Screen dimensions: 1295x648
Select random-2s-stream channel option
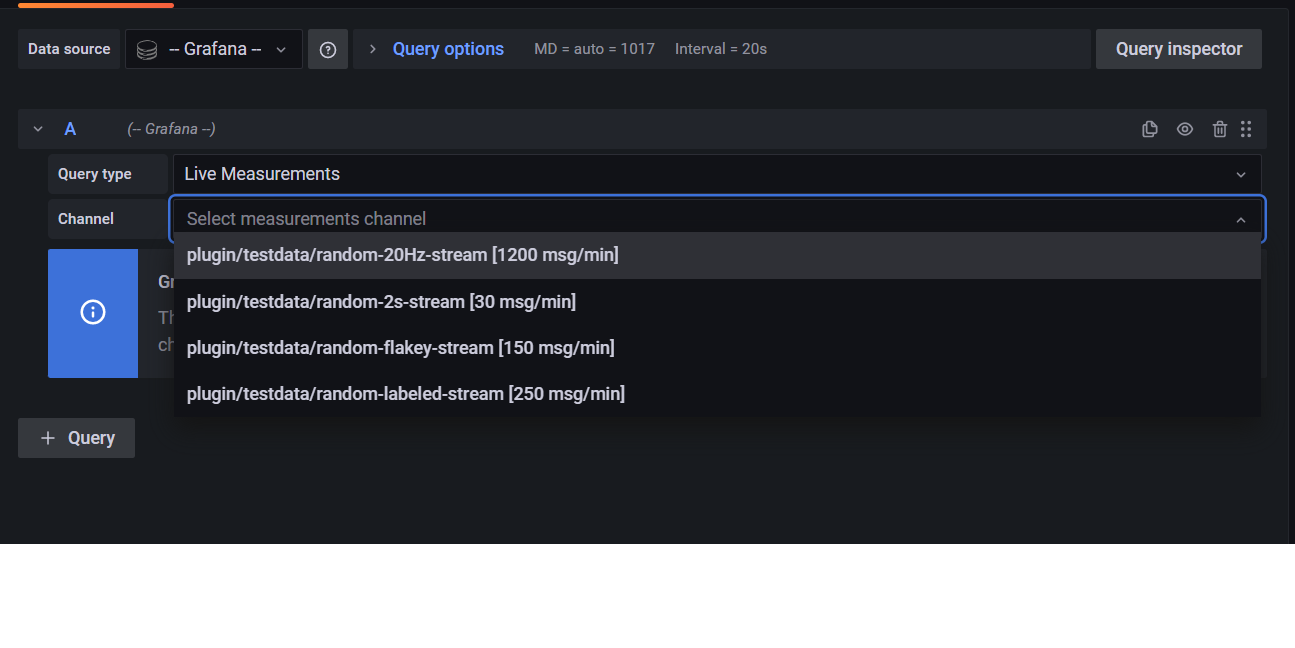(x=717, y=301)
